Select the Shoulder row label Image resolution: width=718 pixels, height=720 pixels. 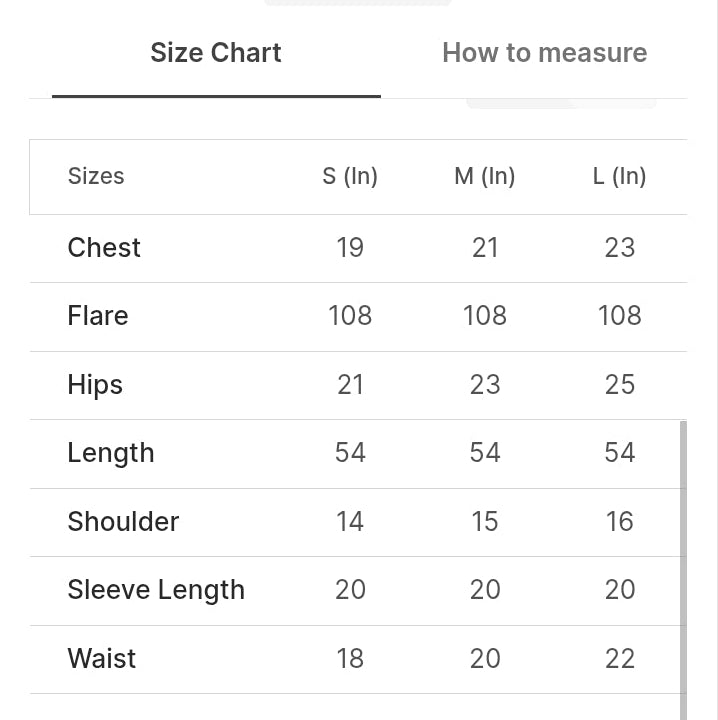click(123, 522)
